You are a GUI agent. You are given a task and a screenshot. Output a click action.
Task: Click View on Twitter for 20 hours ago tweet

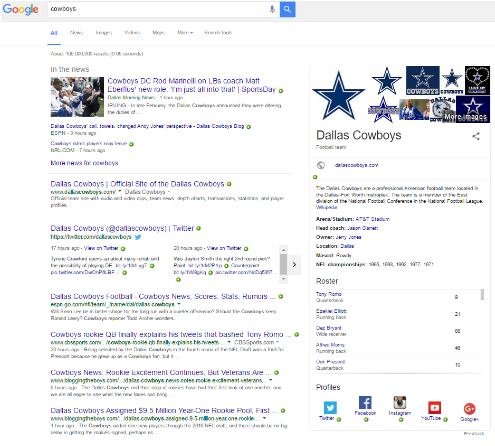[x=224, y=248]
